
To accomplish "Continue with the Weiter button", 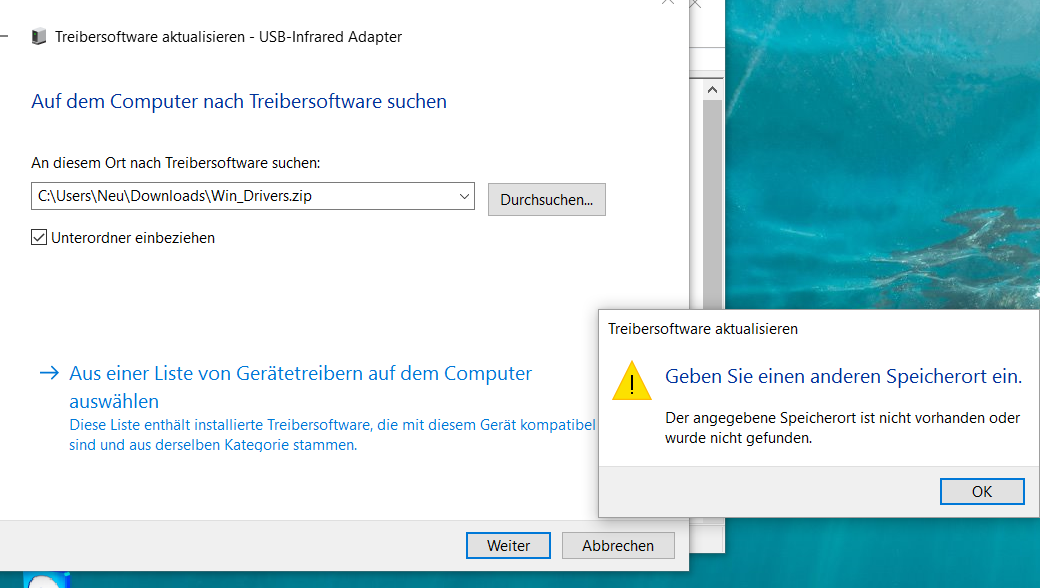I will click(x=508, y=546).
